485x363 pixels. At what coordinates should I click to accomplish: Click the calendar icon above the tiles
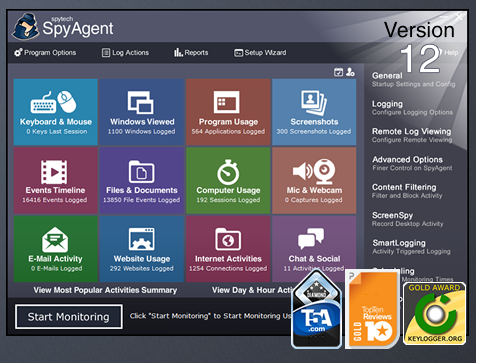(x=338, y=72)
